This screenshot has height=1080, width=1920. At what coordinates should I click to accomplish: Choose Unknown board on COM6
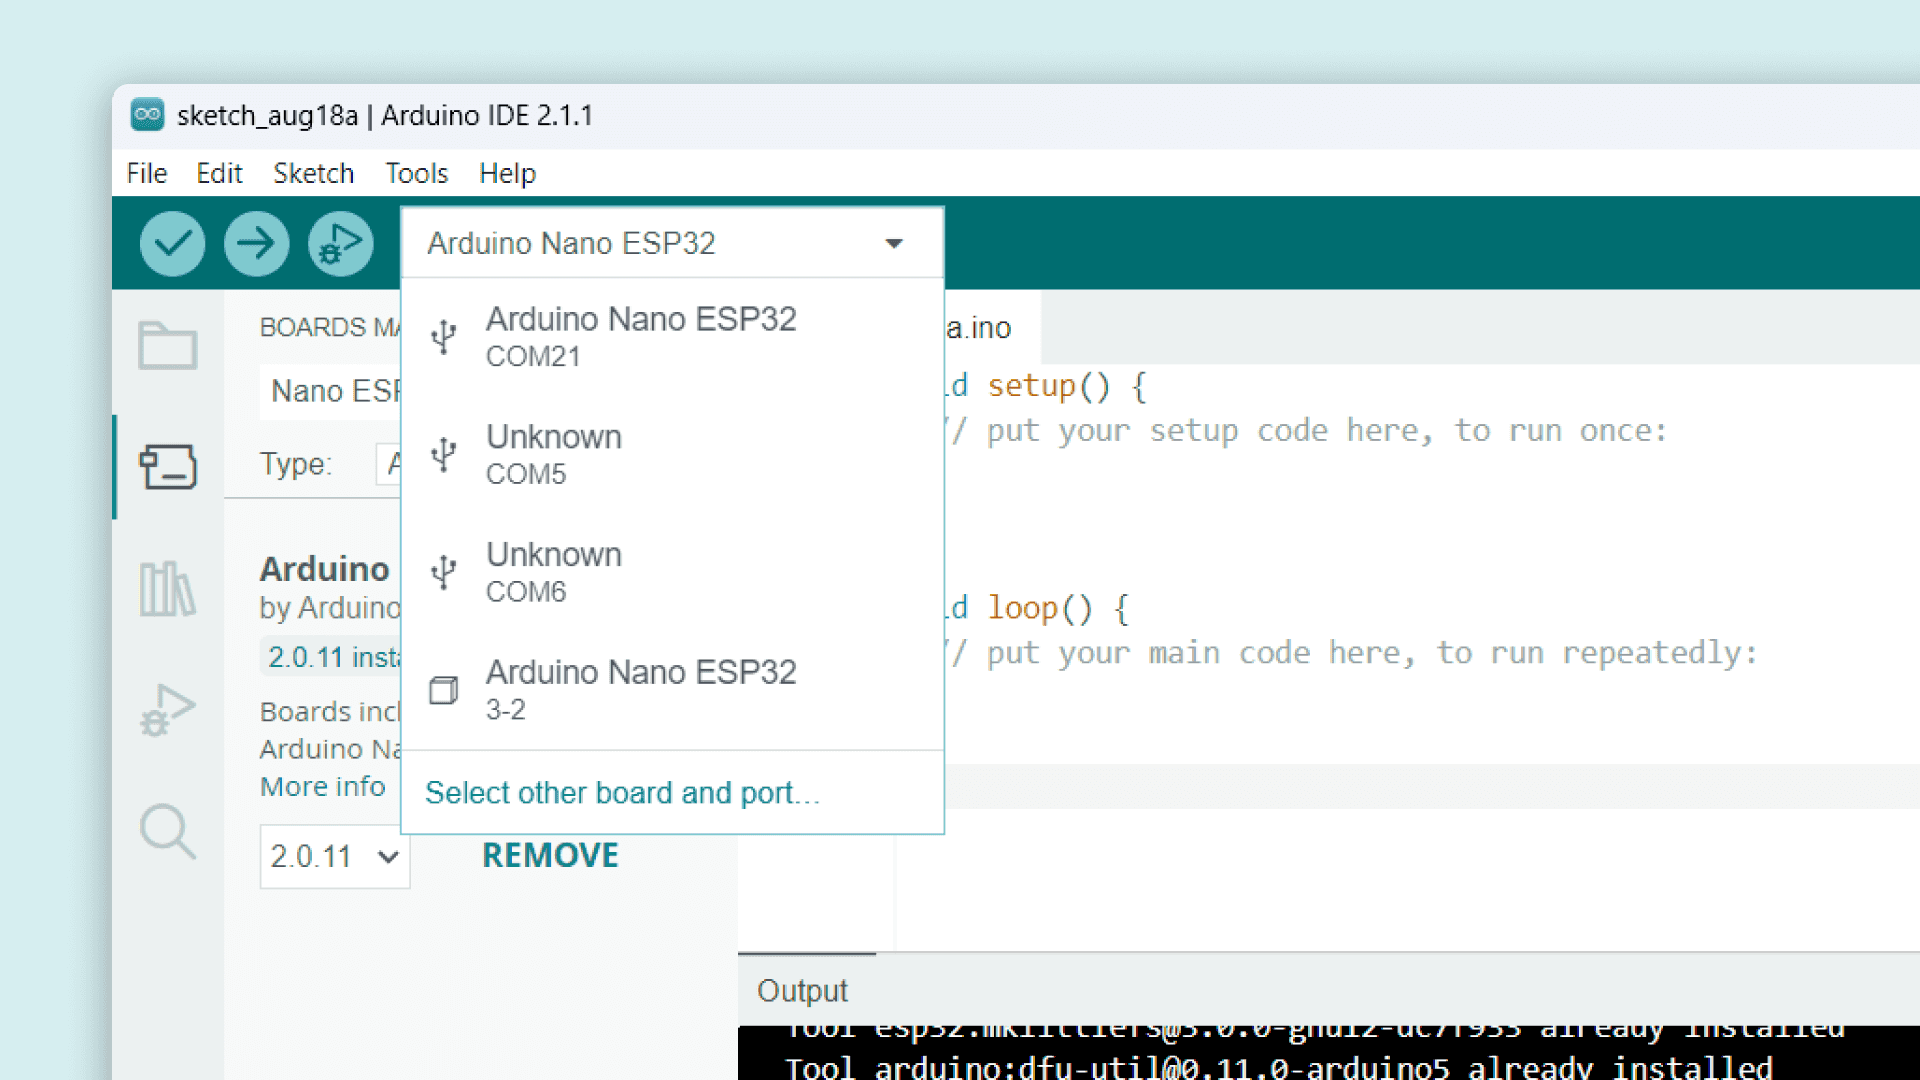[554, 572]
